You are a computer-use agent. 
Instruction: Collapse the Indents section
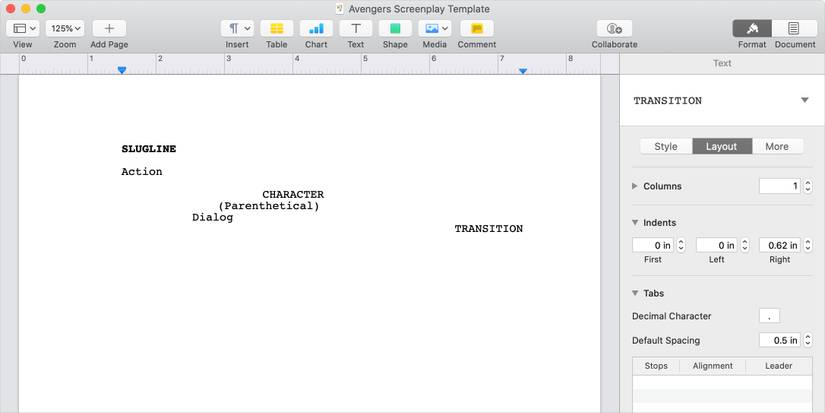click(x=635, y=223)
